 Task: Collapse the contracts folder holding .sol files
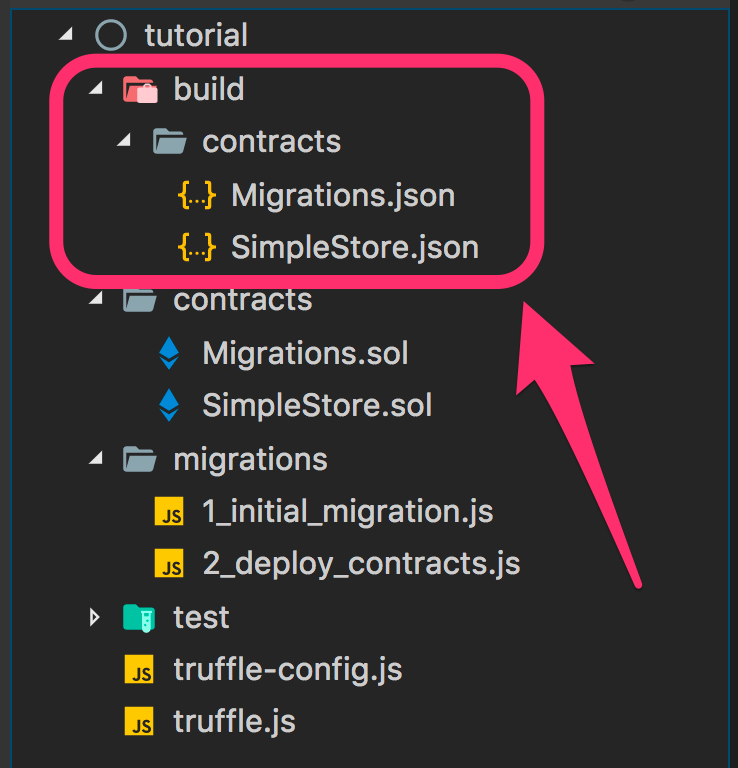click(96, 298)
